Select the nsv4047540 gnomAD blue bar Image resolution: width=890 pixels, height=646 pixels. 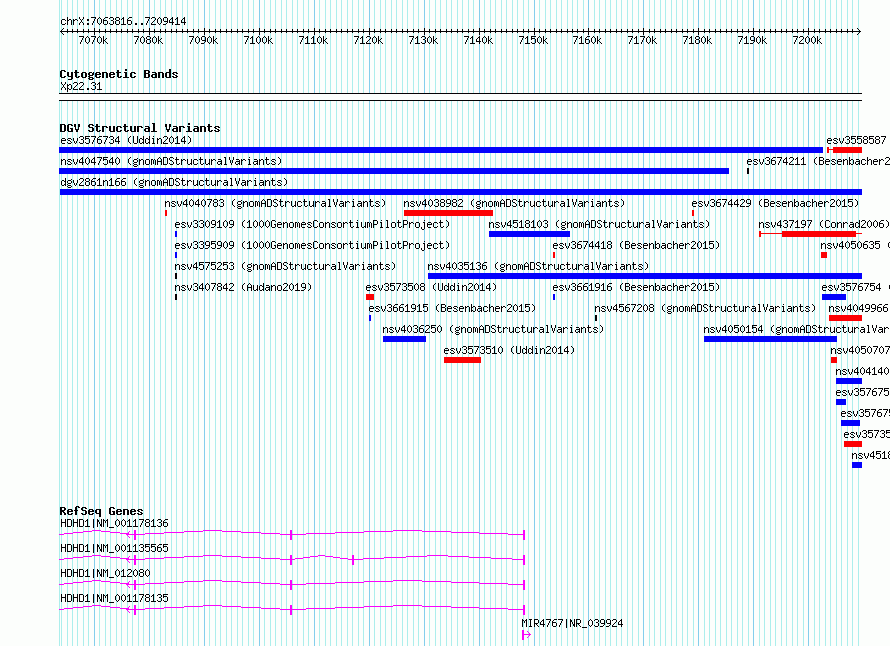(394, 171)
